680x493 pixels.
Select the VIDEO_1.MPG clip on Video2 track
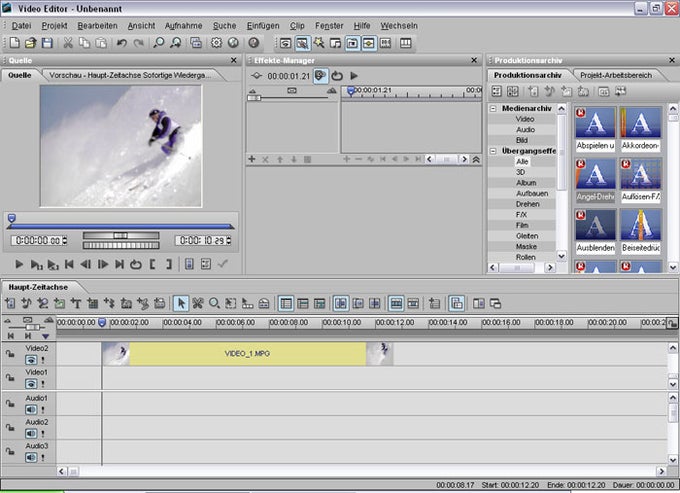tap(247, 353)
